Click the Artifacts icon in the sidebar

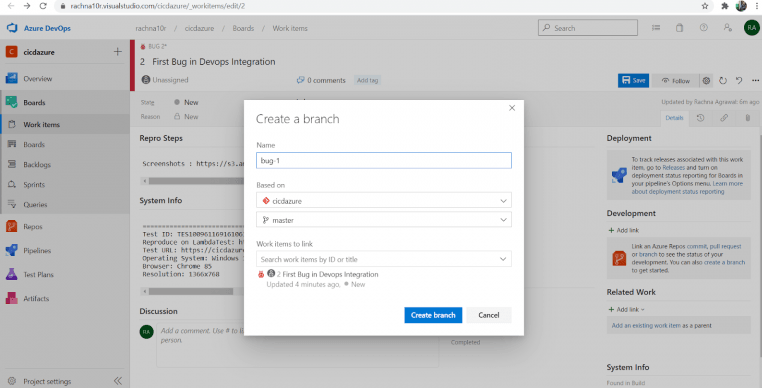[x=12, y=298]
